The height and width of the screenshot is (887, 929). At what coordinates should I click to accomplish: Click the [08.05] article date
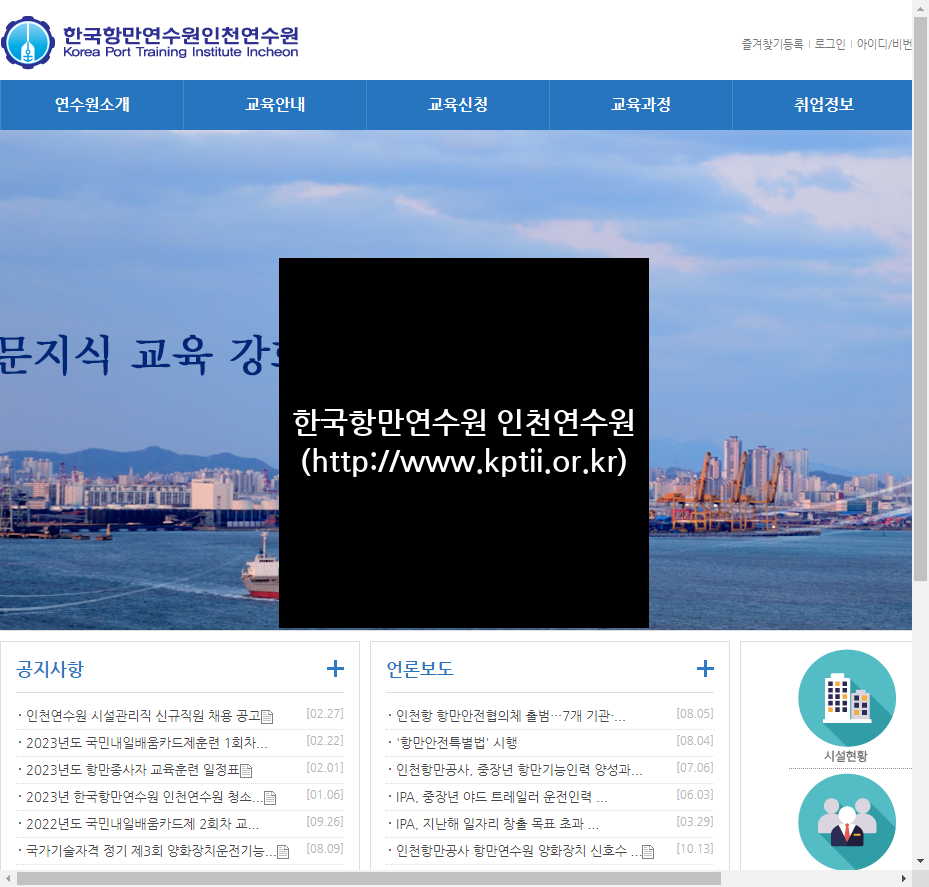(695, 714)
